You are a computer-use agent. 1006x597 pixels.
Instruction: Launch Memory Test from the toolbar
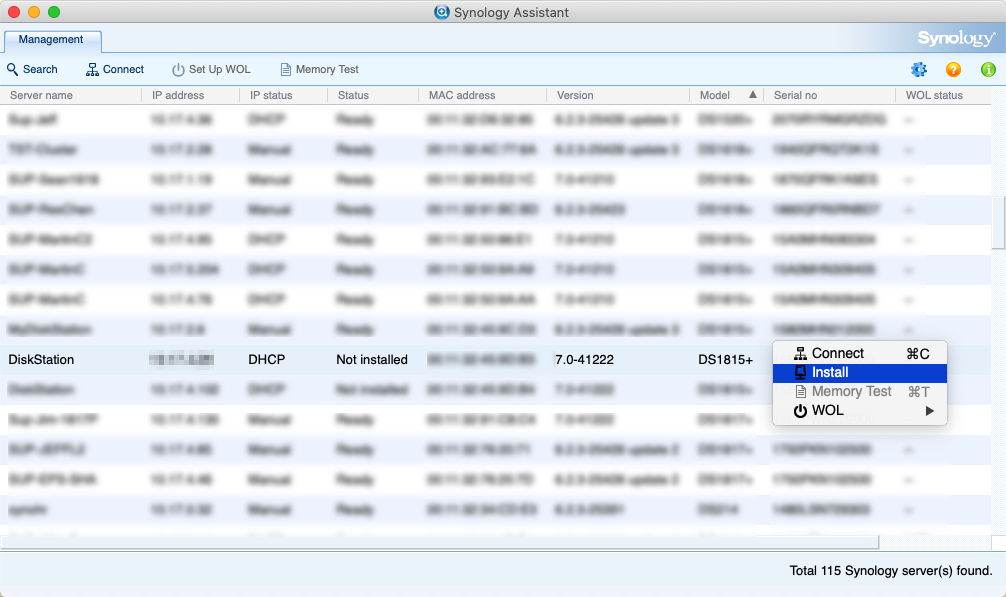[319, 69]
